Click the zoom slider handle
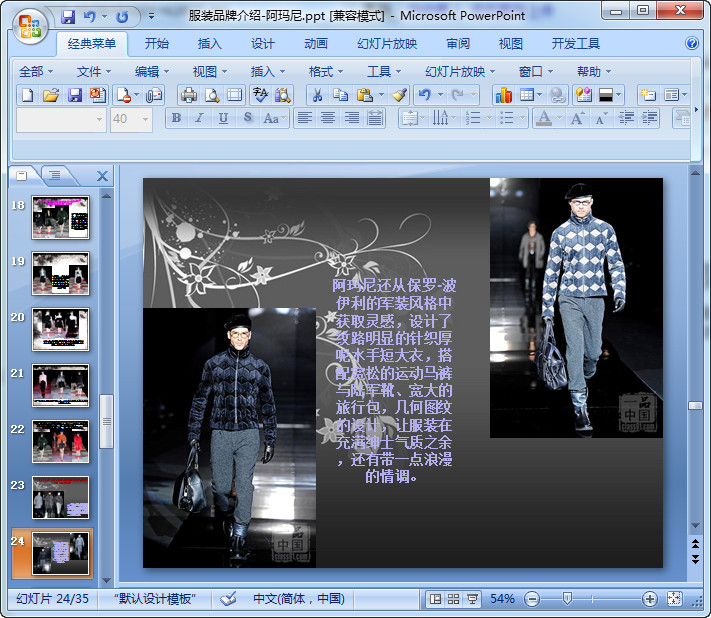 [x=567, y=598]
